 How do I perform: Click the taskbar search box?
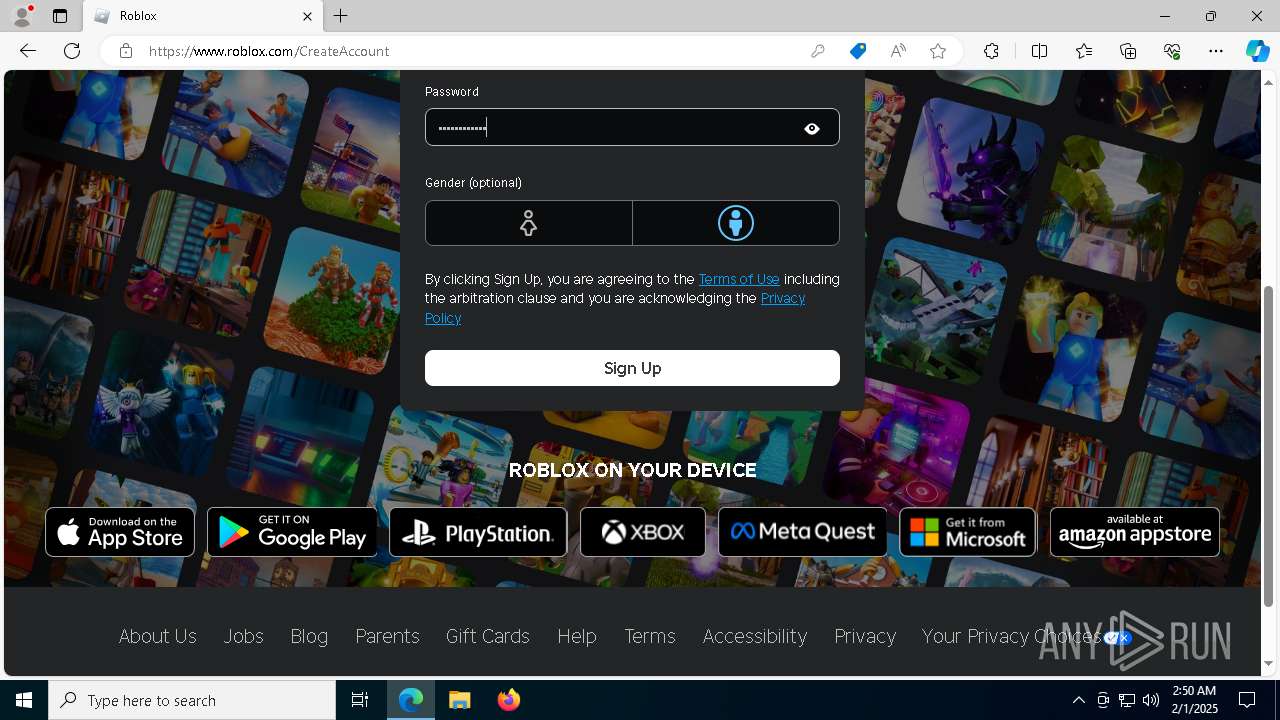(192, 700)
